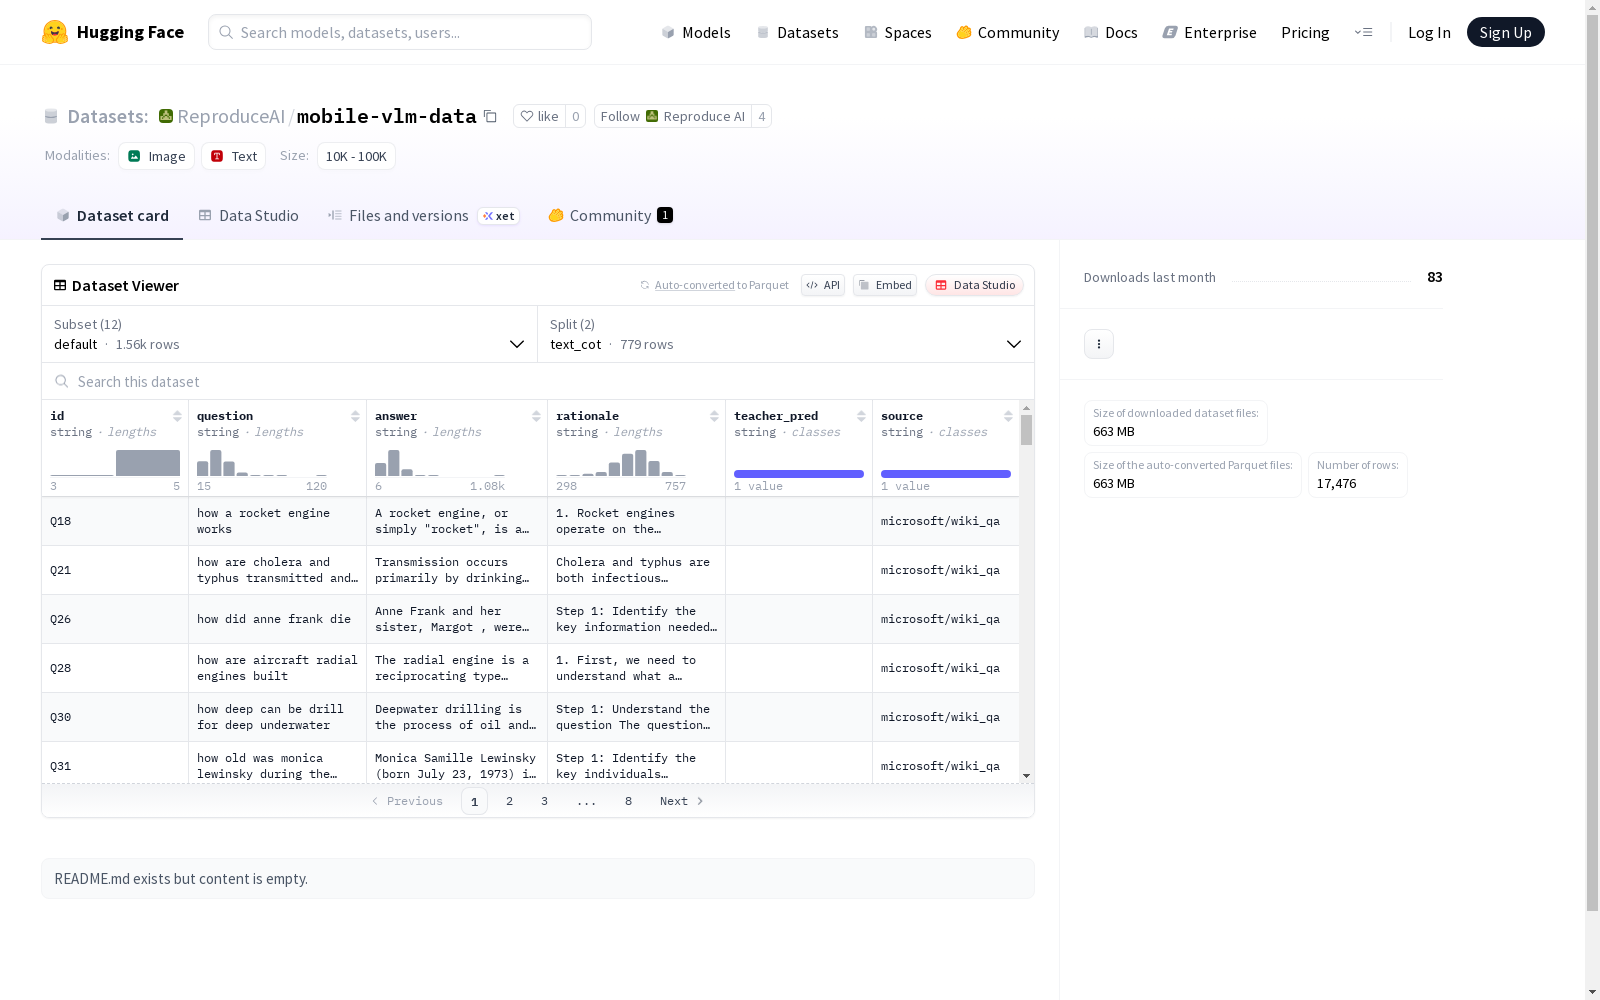
Task: Open the API button
Action: point(823,285)
